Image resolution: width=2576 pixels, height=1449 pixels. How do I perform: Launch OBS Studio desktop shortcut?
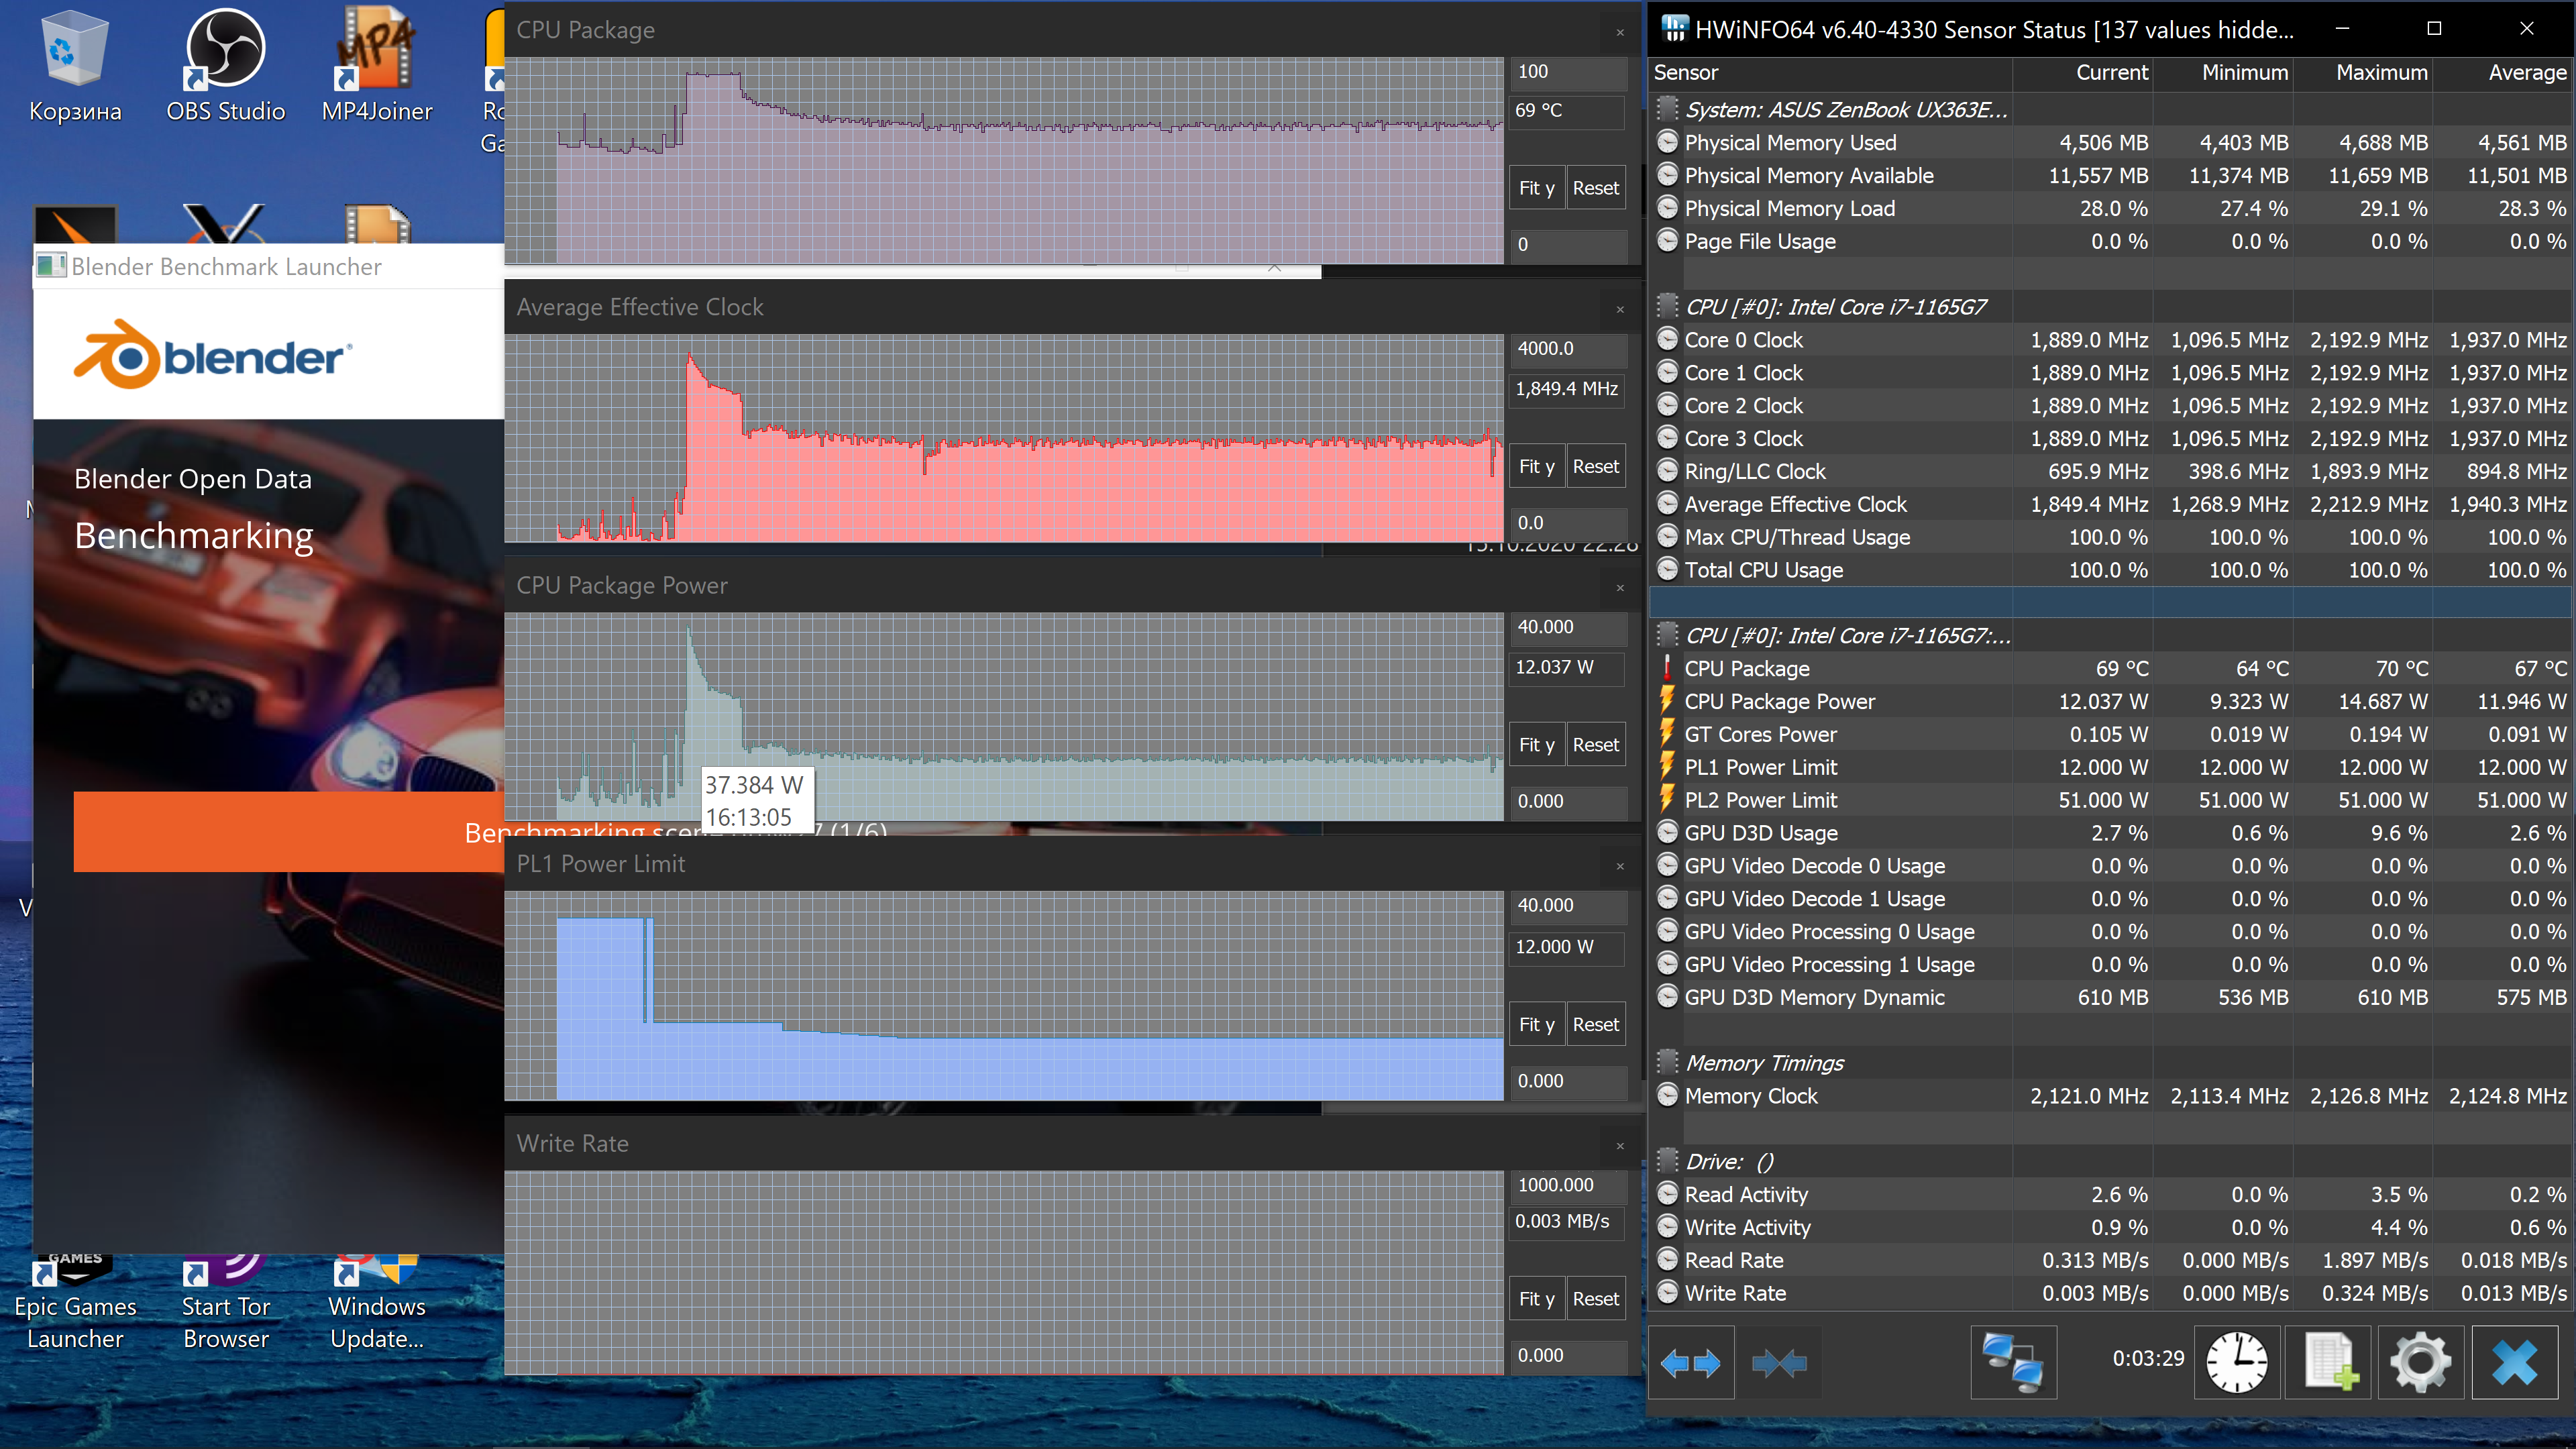(226, 66)
